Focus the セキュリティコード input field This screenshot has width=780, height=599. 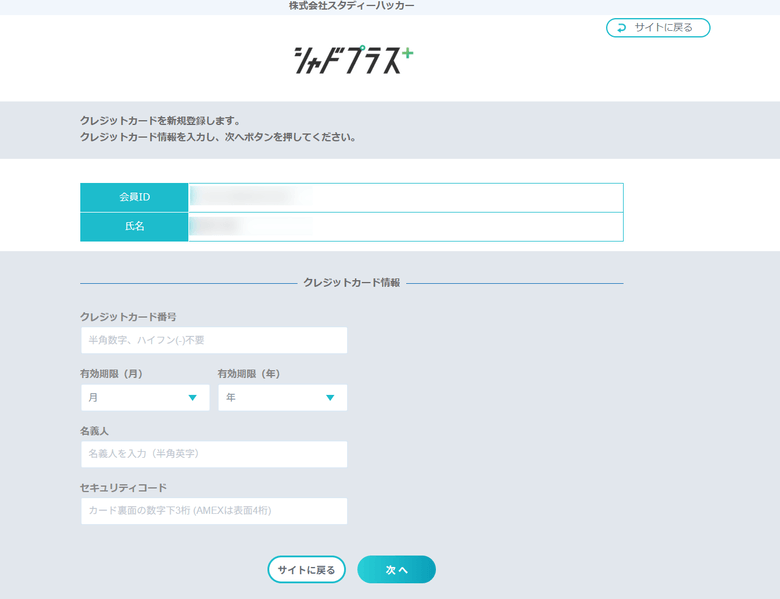point(214,511)
